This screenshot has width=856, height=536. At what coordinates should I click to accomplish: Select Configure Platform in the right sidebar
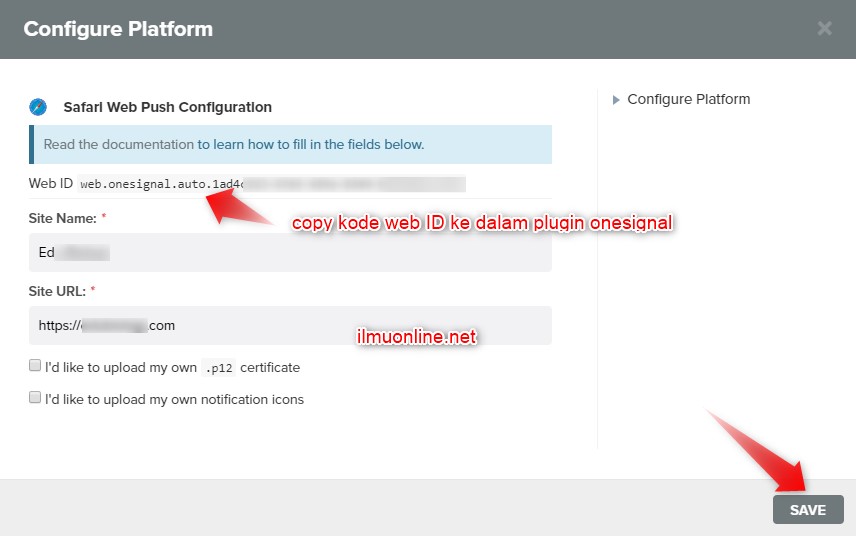click(688, 100)
